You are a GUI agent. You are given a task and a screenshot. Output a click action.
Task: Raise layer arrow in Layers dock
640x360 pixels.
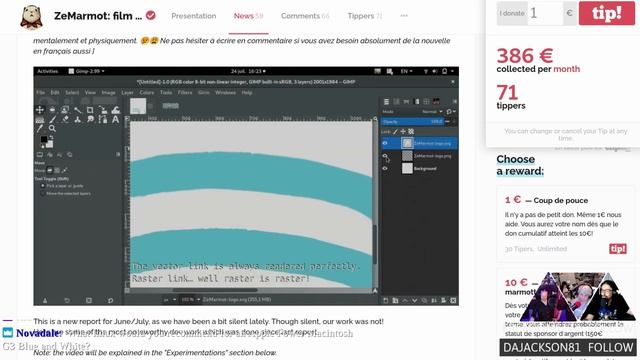click(405, 300)
